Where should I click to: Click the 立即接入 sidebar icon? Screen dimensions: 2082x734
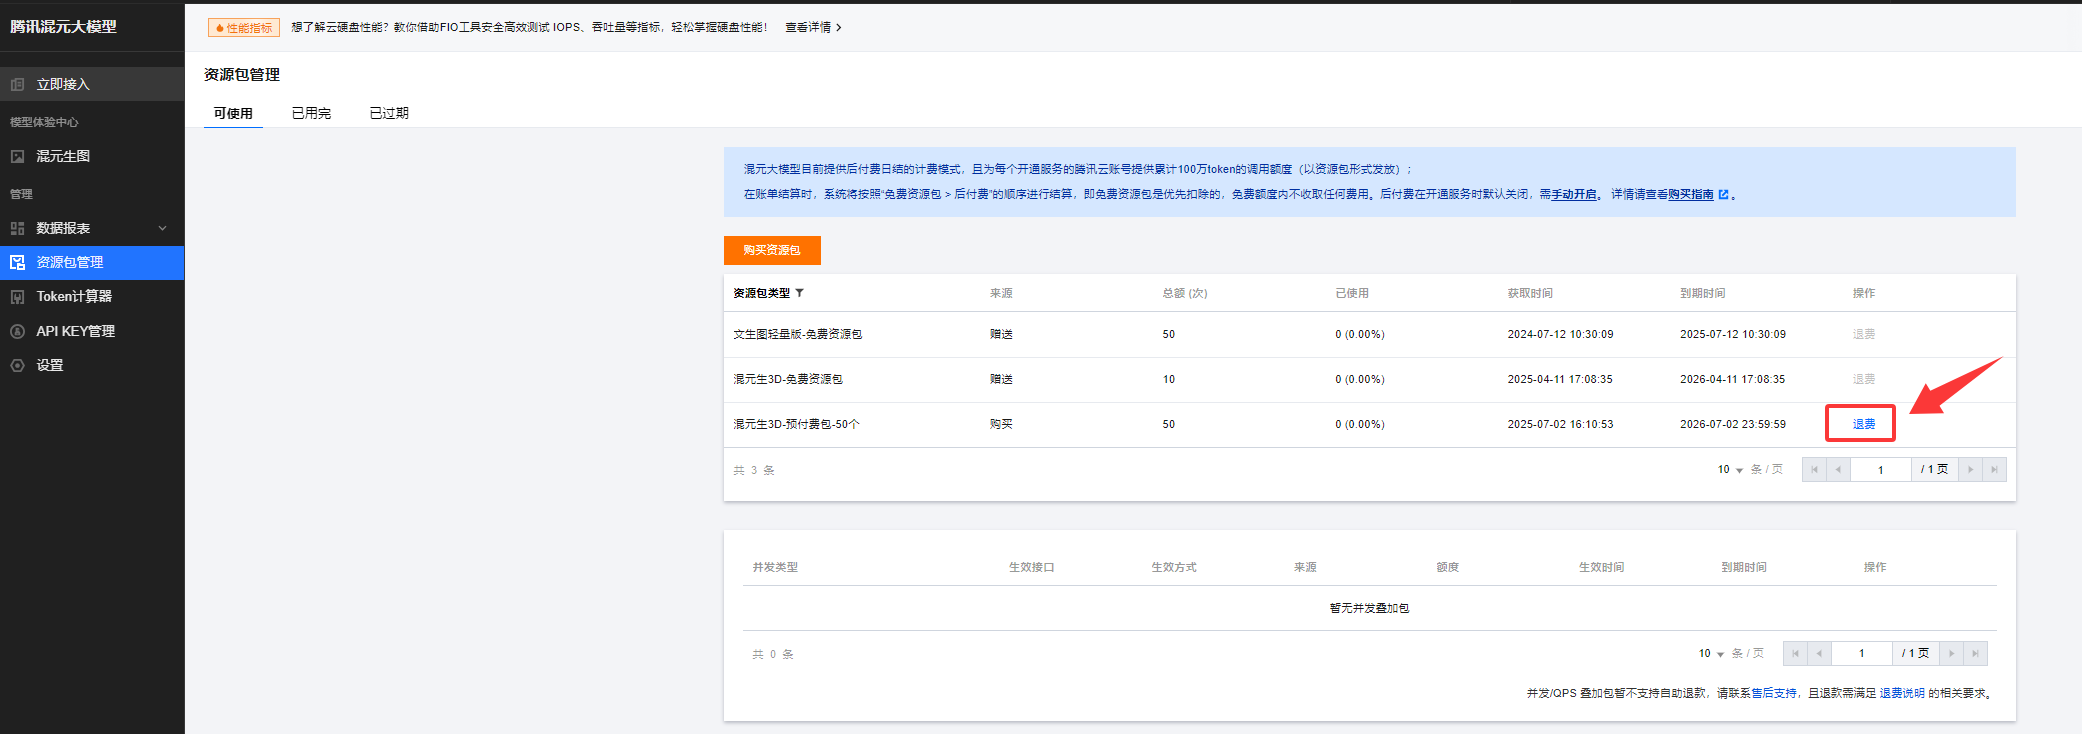(17, 85)
